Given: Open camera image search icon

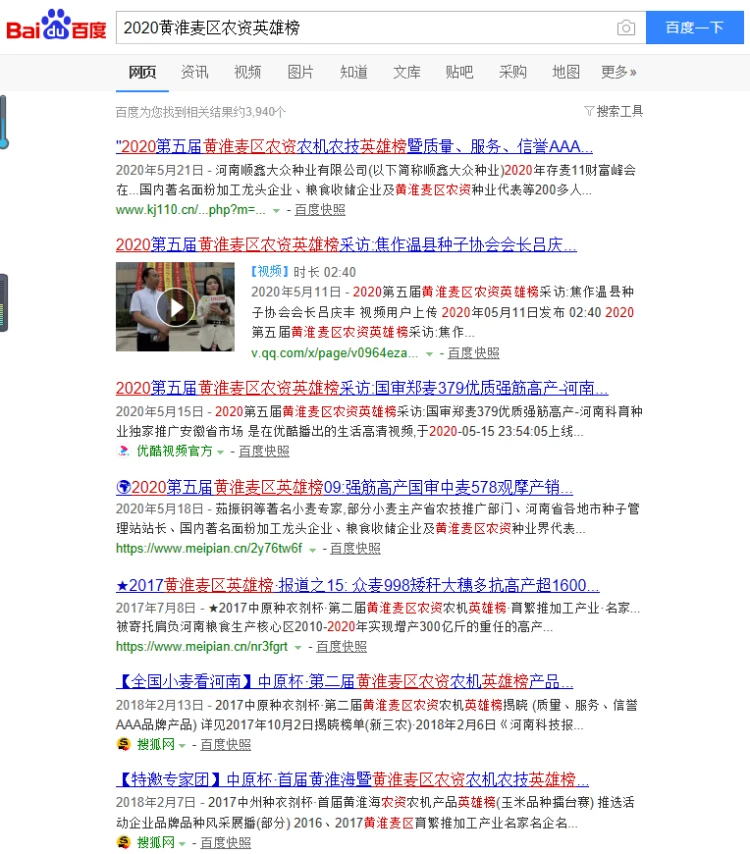Looking at the screenshot, I should tap(626, 27).
